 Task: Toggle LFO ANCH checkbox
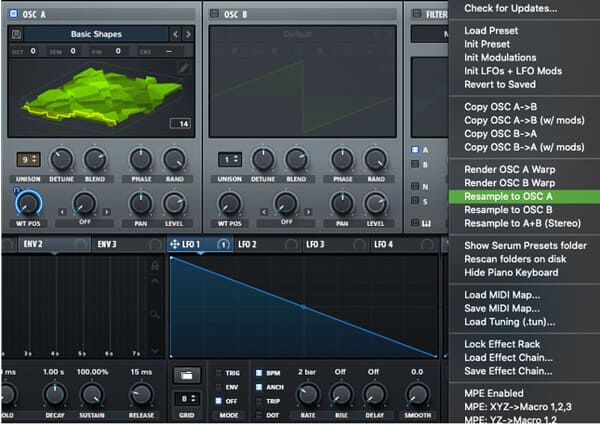click(x=259, y=387)
